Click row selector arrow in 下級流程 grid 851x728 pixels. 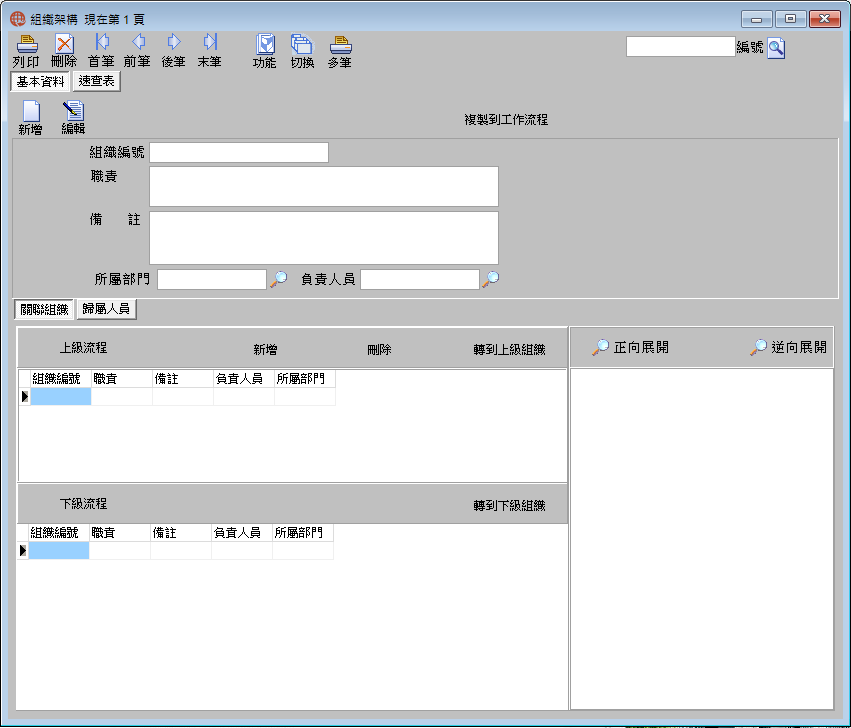pyautogui.click(x=22, y=550)
